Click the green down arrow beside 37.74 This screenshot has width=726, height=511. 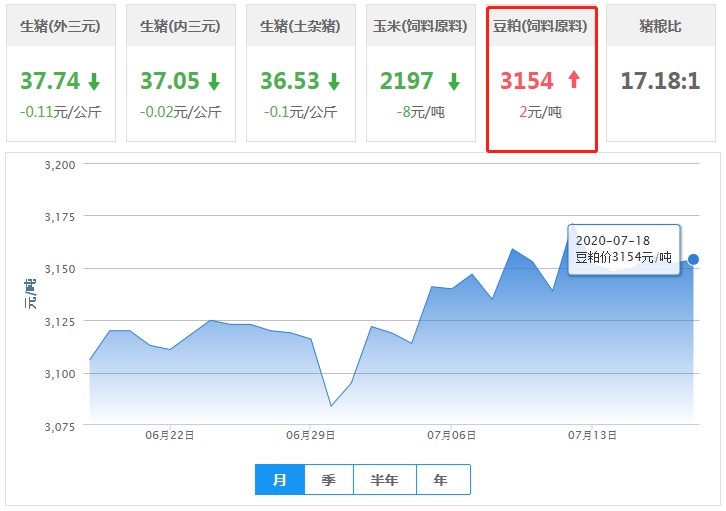click(93, 81)
